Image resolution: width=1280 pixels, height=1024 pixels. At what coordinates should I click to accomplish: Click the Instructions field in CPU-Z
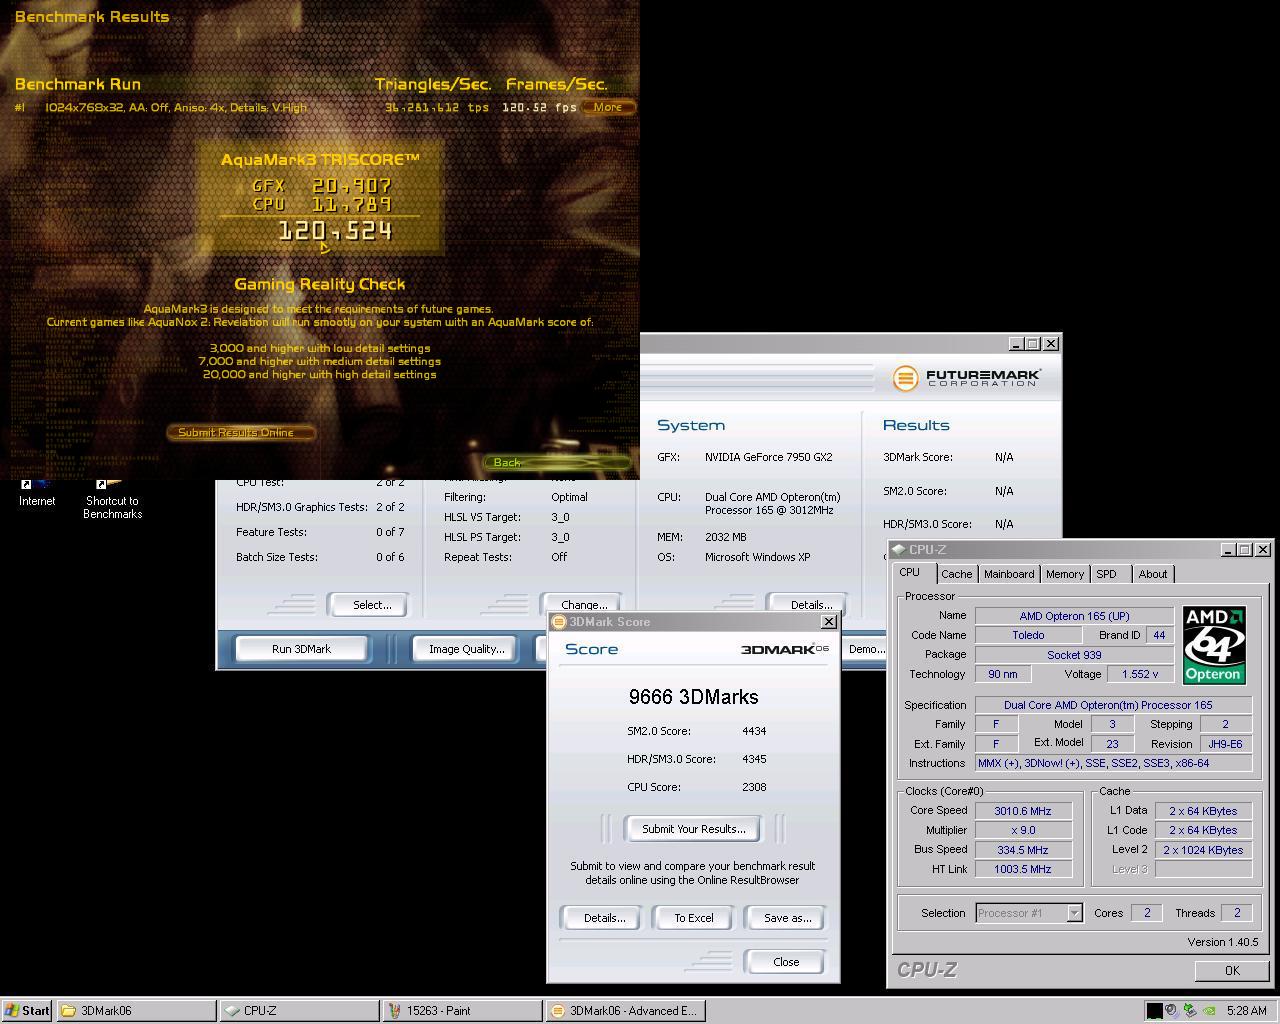pyautogui.click(x=1113, y=763)
